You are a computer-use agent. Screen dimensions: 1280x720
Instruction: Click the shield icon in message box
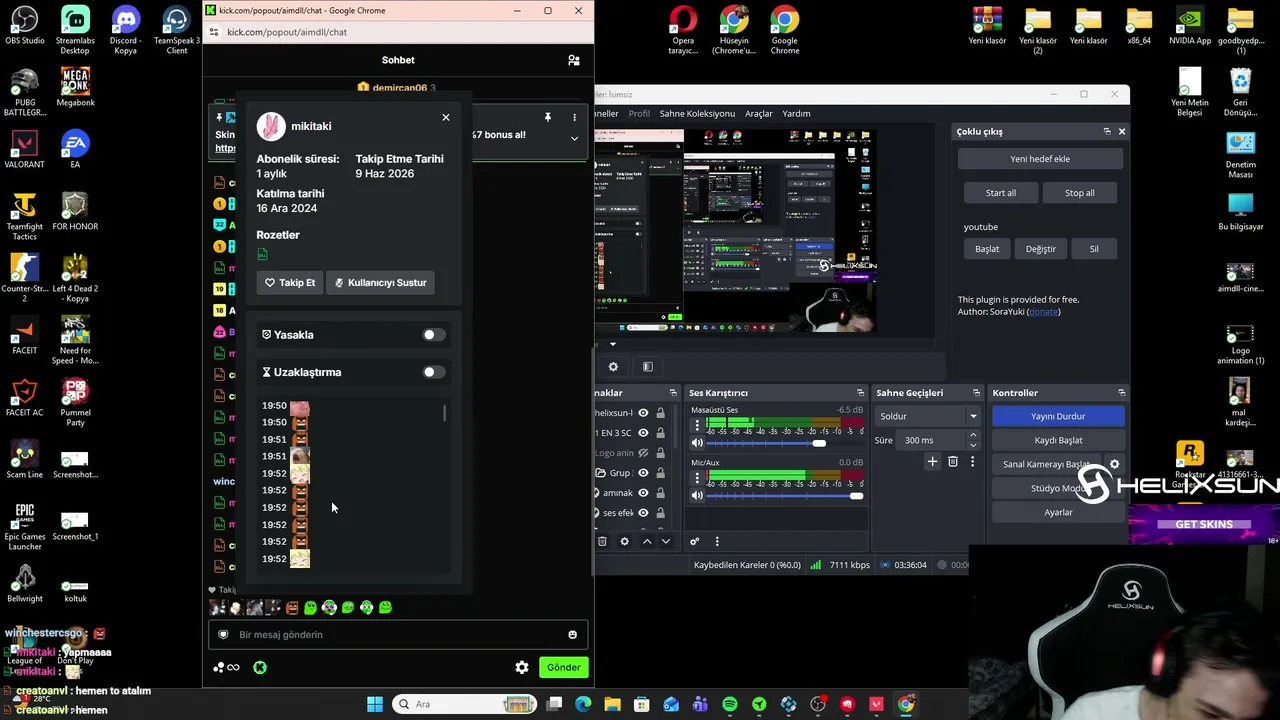[x=224, y=635]
